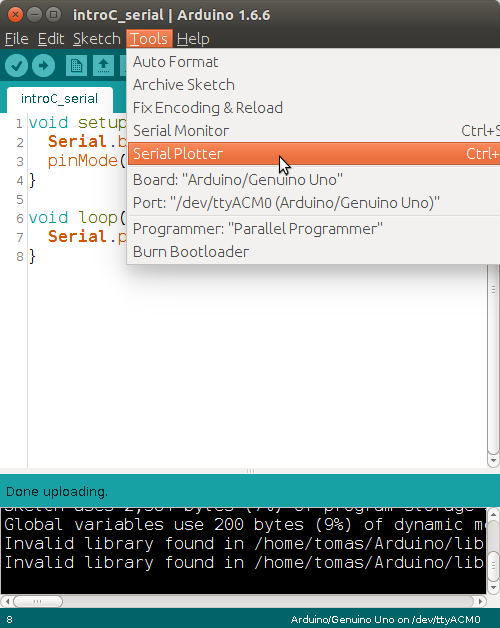Launch Serial Plotter menu entry
Viewport: 500px width, 628px height.
point(313,154)
